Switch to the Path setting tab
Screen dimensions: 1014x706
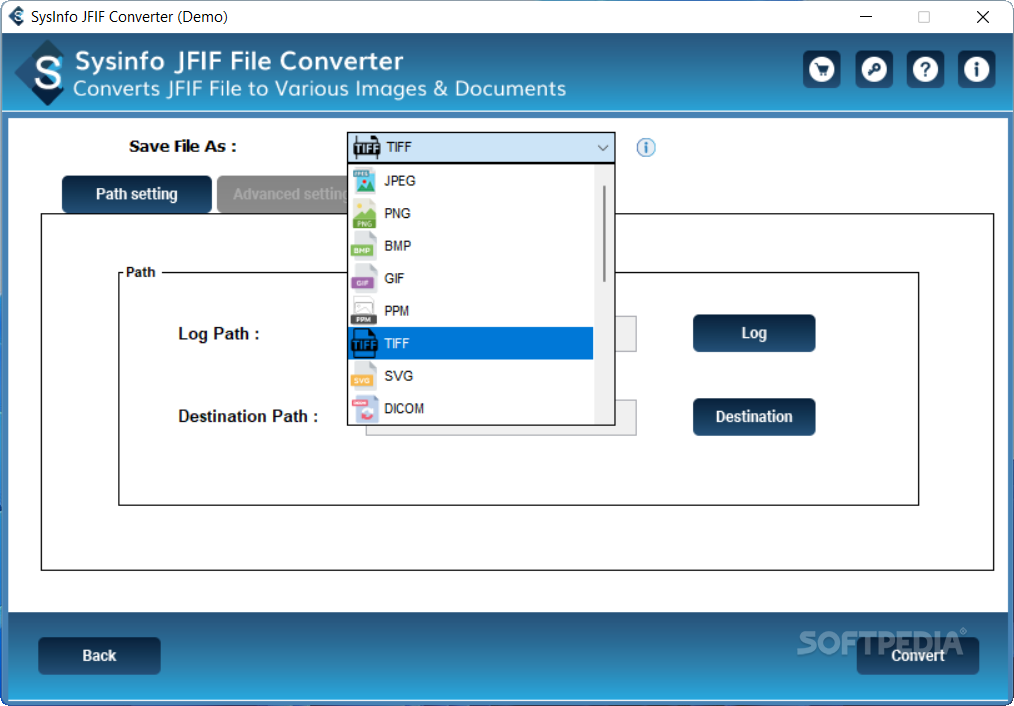[136, 194]
